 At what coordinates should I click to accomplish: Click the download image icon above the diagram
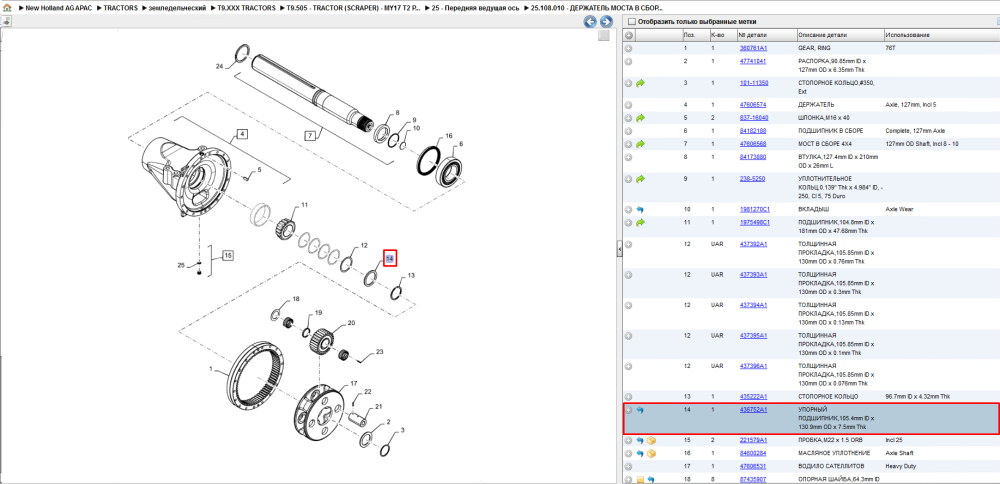pyautogui.click(x=7, y=22)
